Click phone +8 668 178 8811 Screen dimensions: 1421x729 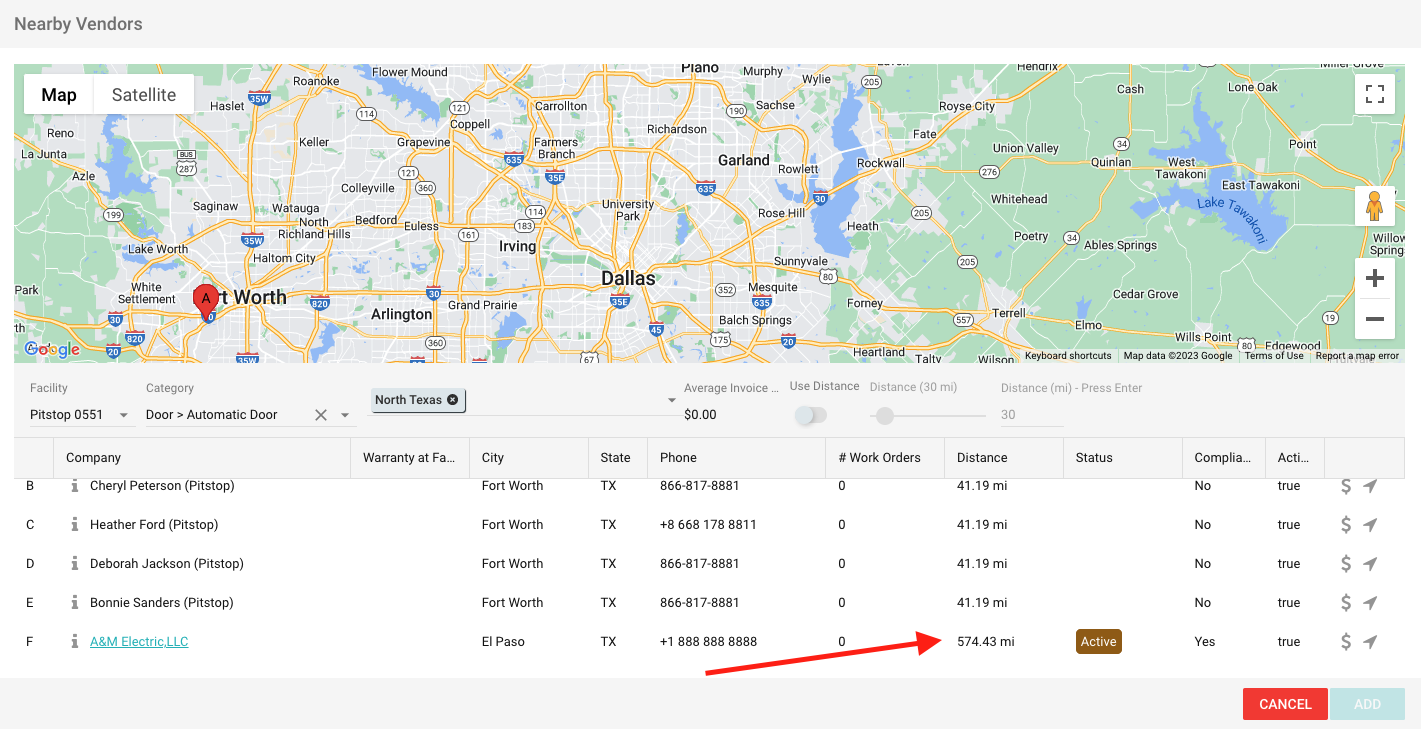708,524
